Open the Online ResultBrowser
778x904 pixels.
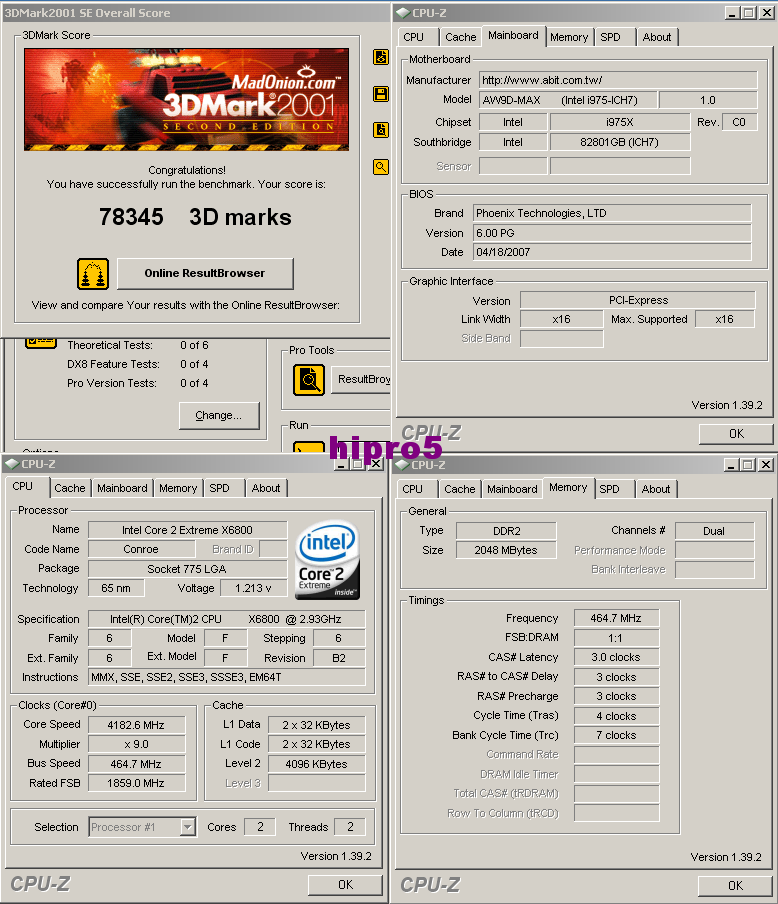[x=205, y=273]
